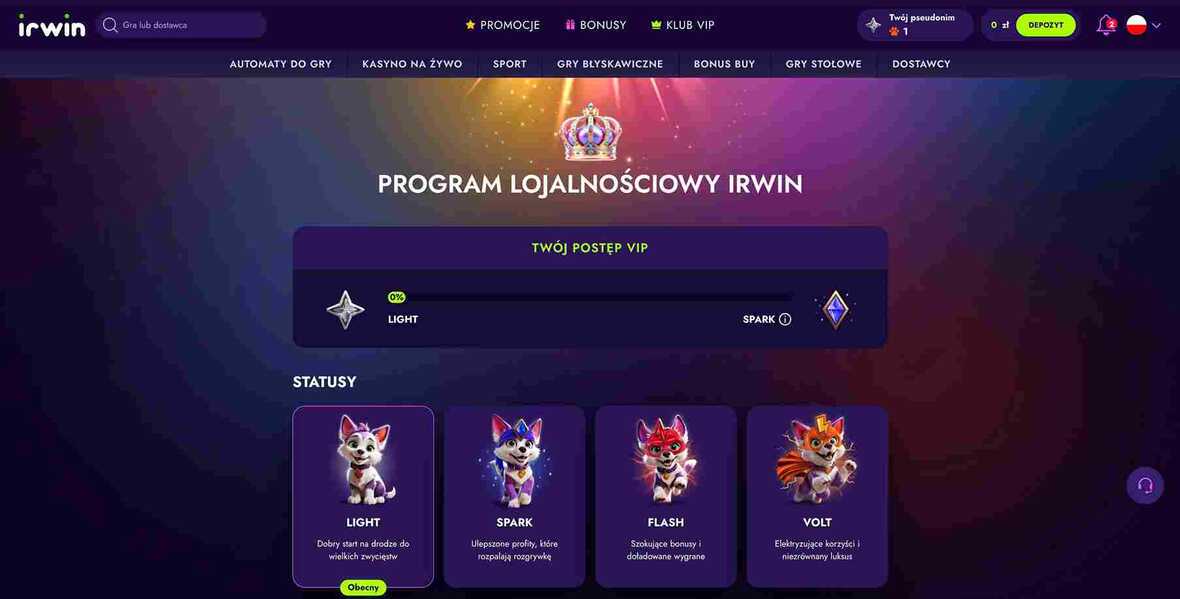
Task: Open the headset support chat icon
Action: pyautogui.click(x=1145, y=485)
